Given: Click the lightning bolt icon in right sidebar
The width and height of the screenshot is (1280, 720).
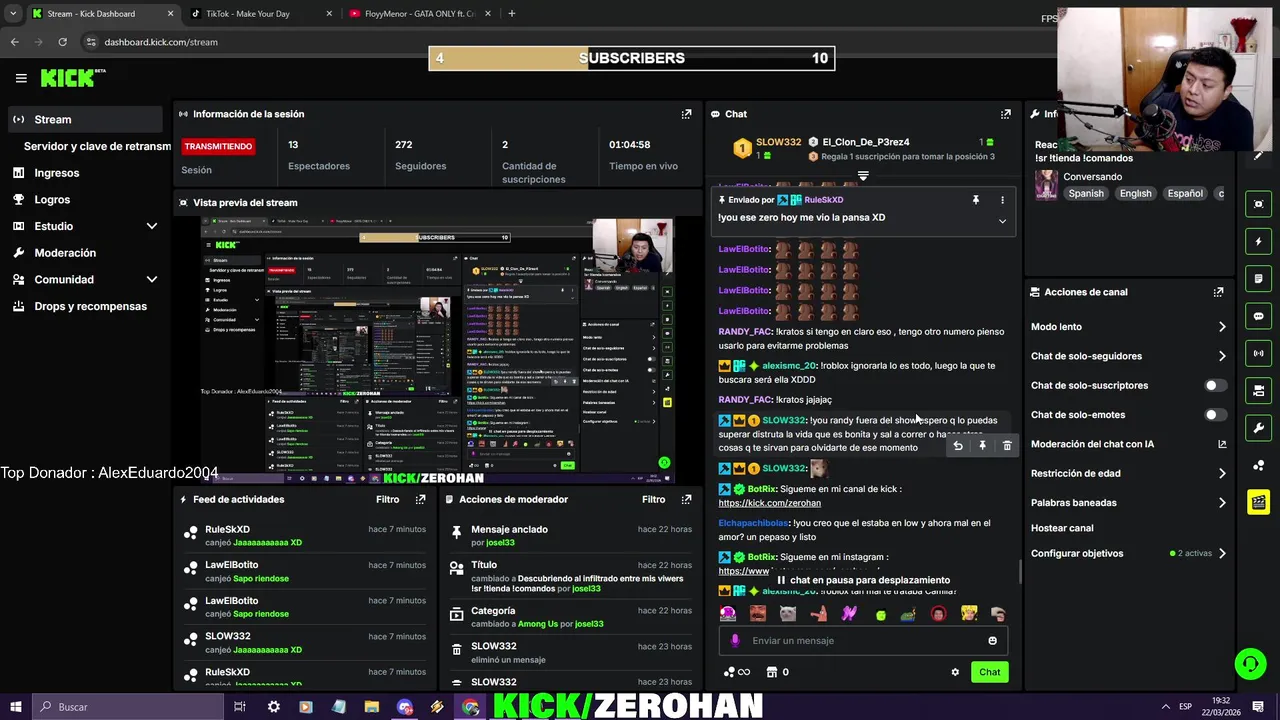Looking at the screenshot, I should click(x=1258, y=241).
